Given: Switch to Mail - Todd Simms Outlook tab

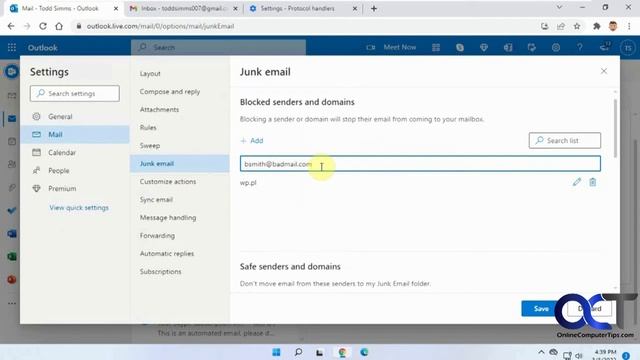Looking at the screenshot, I should click(x=63, y=8).
